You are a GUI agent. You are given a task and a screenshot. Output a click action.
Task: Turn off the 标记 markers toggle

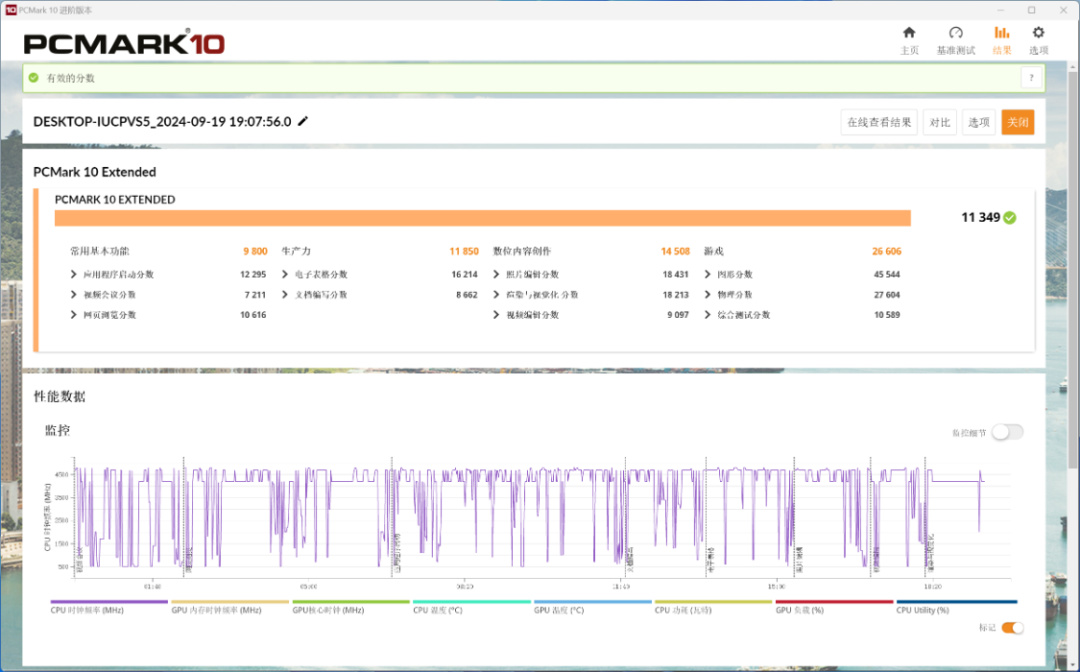[x=1012, y=627]
